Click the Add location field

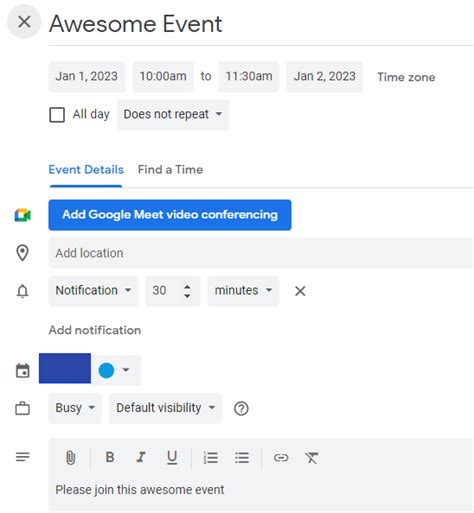coord(261,253)
